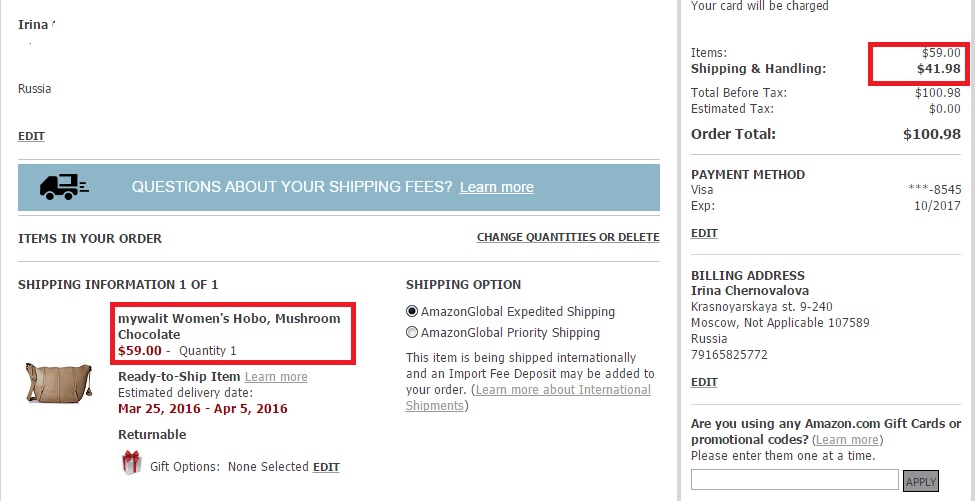Click the mywalit Women's Hobo product title
The height and width of the screenshot is (501, 975).
[x=229, y=326]
